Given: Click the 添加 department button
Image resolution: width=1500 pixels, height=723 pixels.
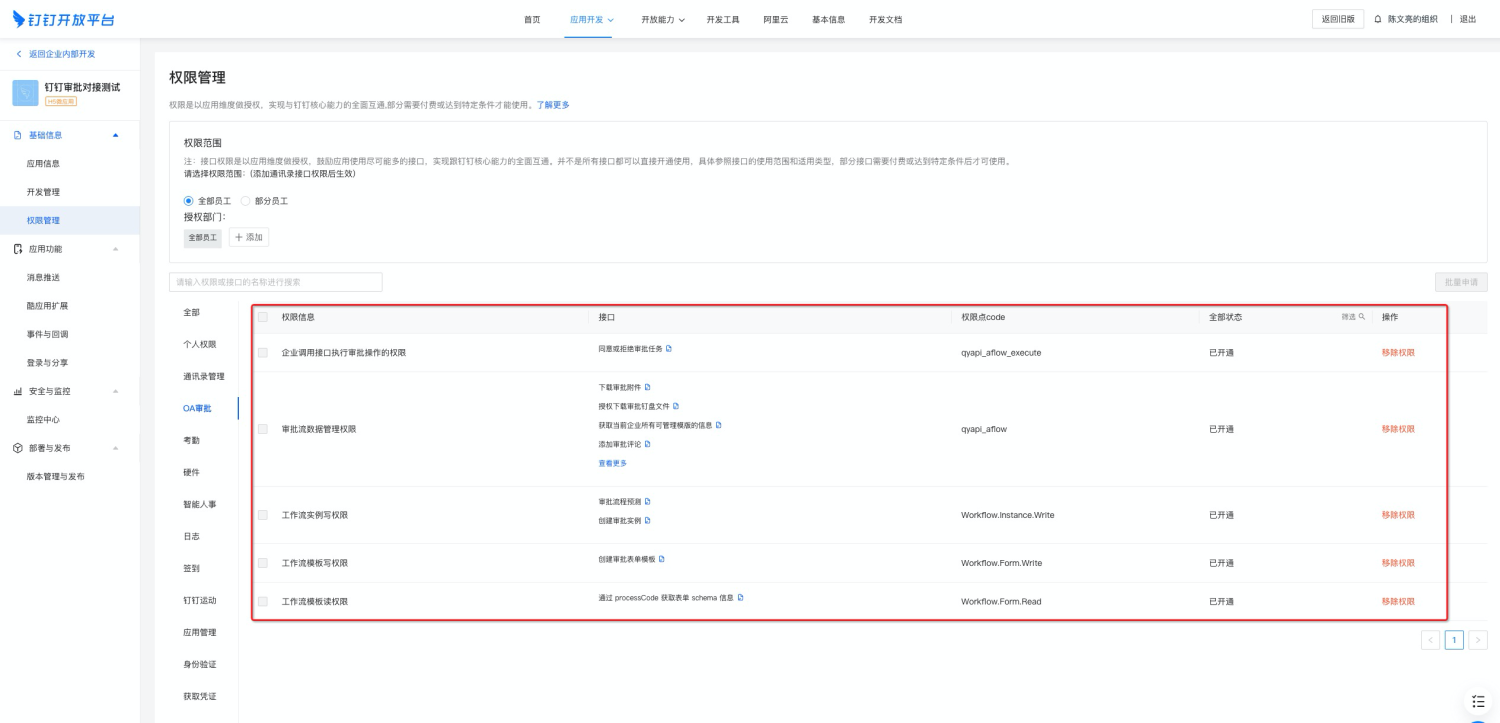Looking at the screenshot, I should pos(249,237).
